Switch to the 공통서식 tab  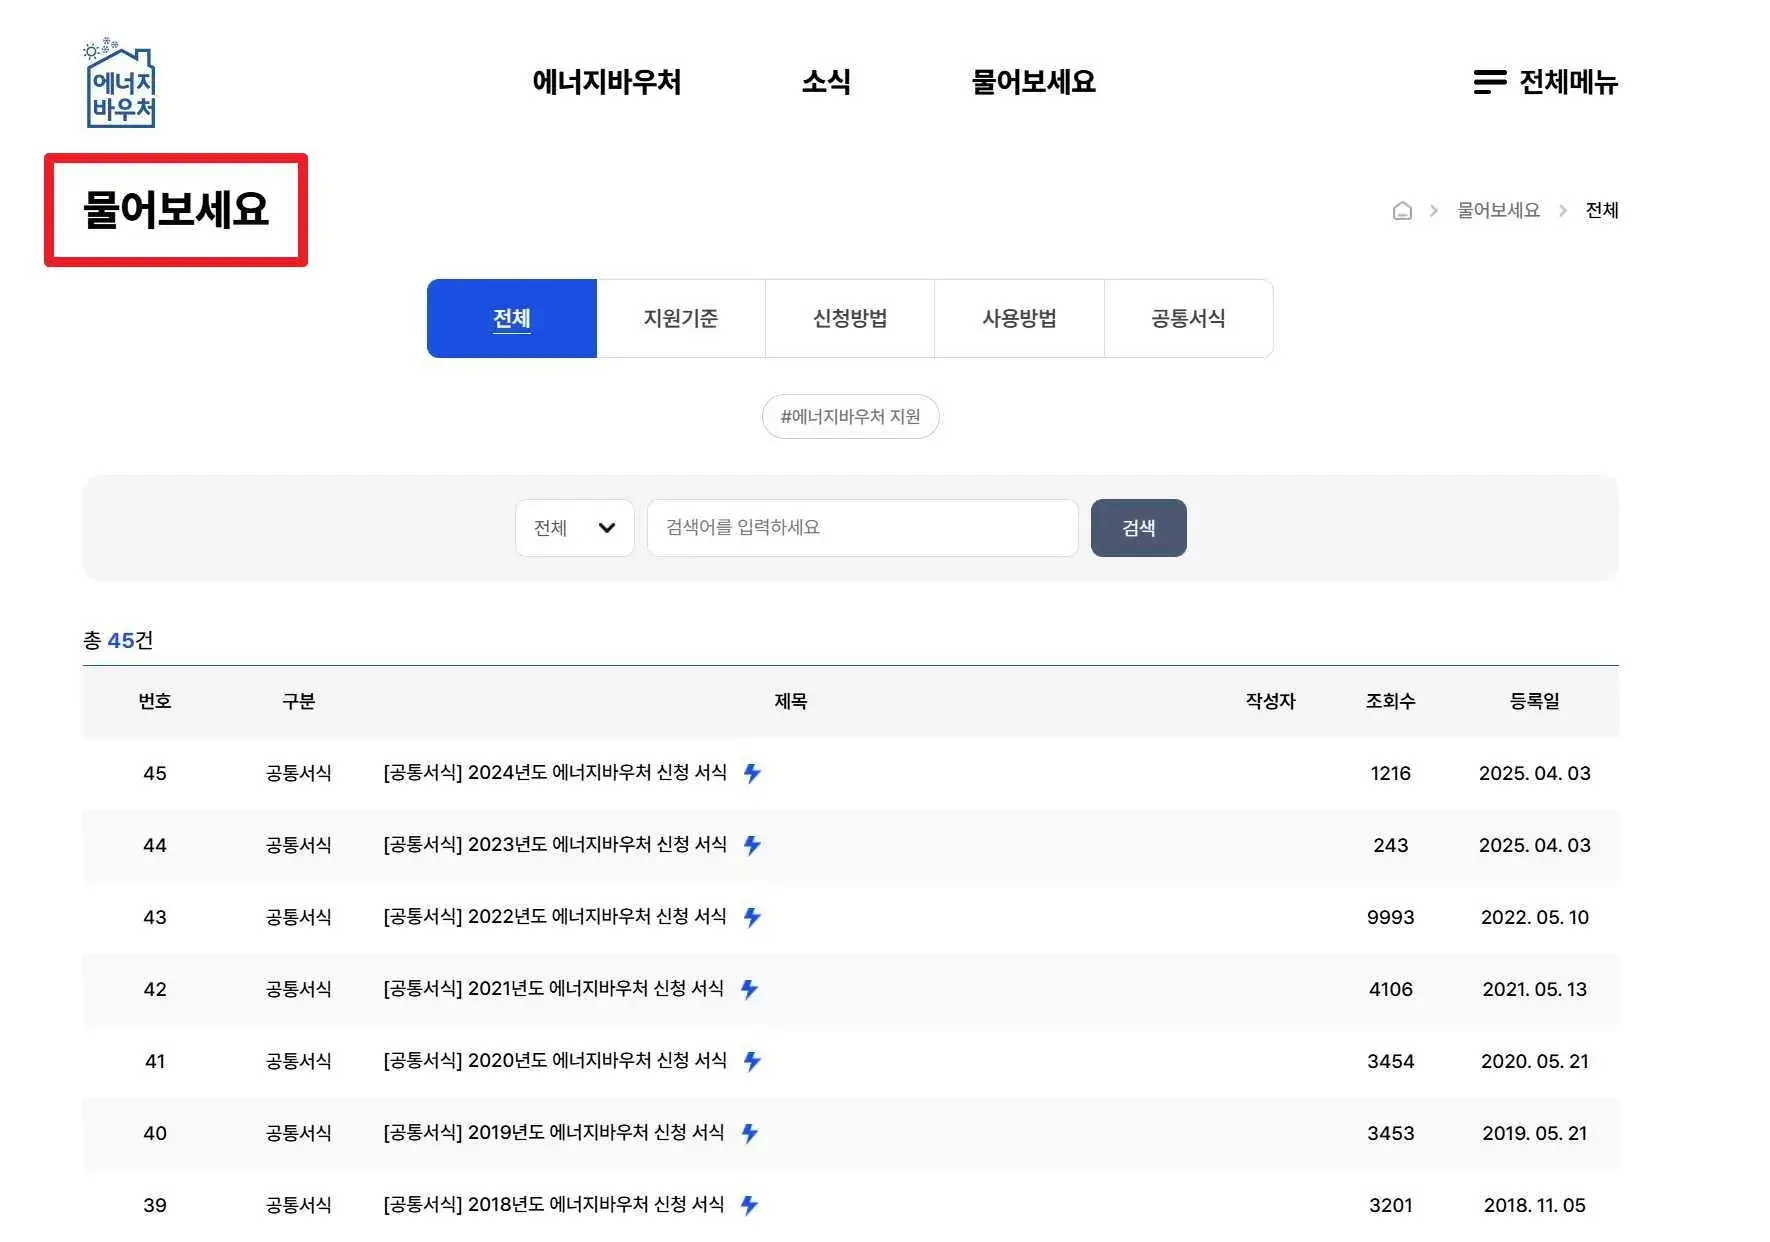click(1189, 318)
